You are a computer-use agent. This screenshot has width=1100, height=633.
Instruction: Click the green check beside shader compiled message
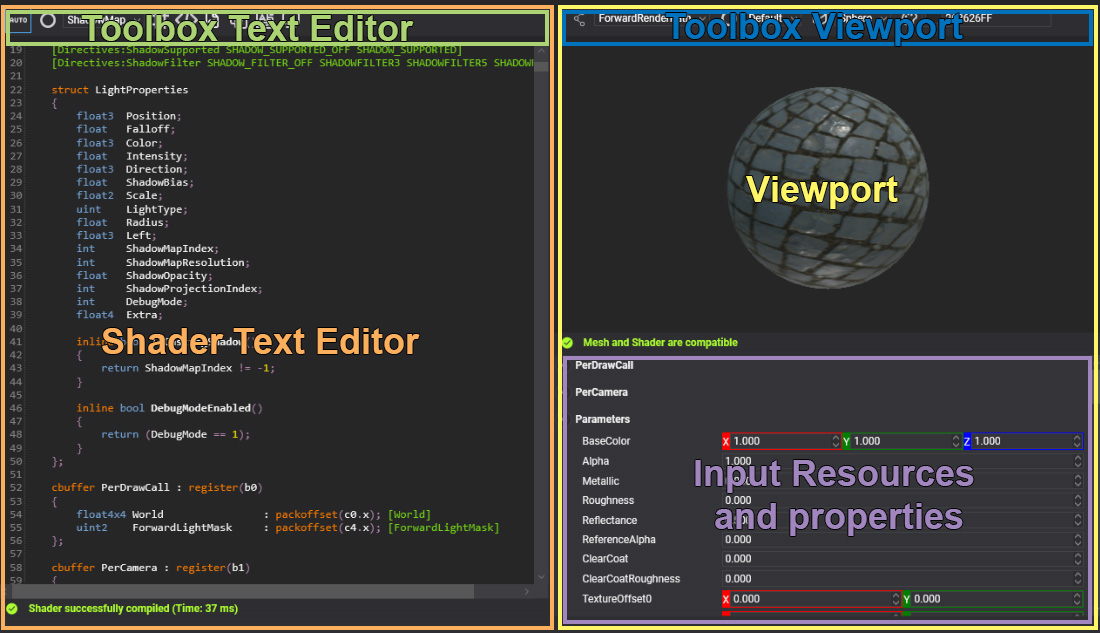coord(12,608)
